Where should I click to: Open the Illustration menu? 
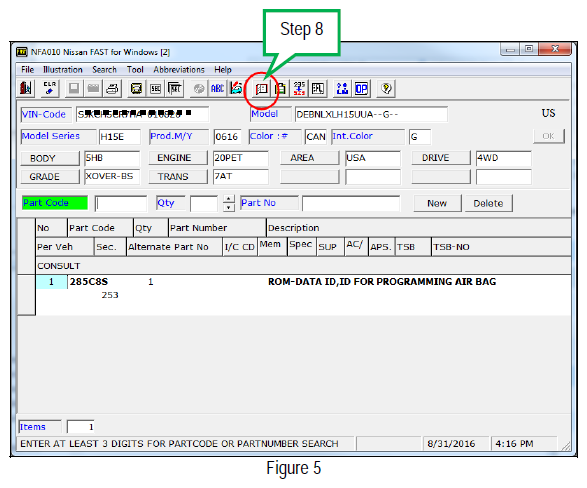[63, 70]
